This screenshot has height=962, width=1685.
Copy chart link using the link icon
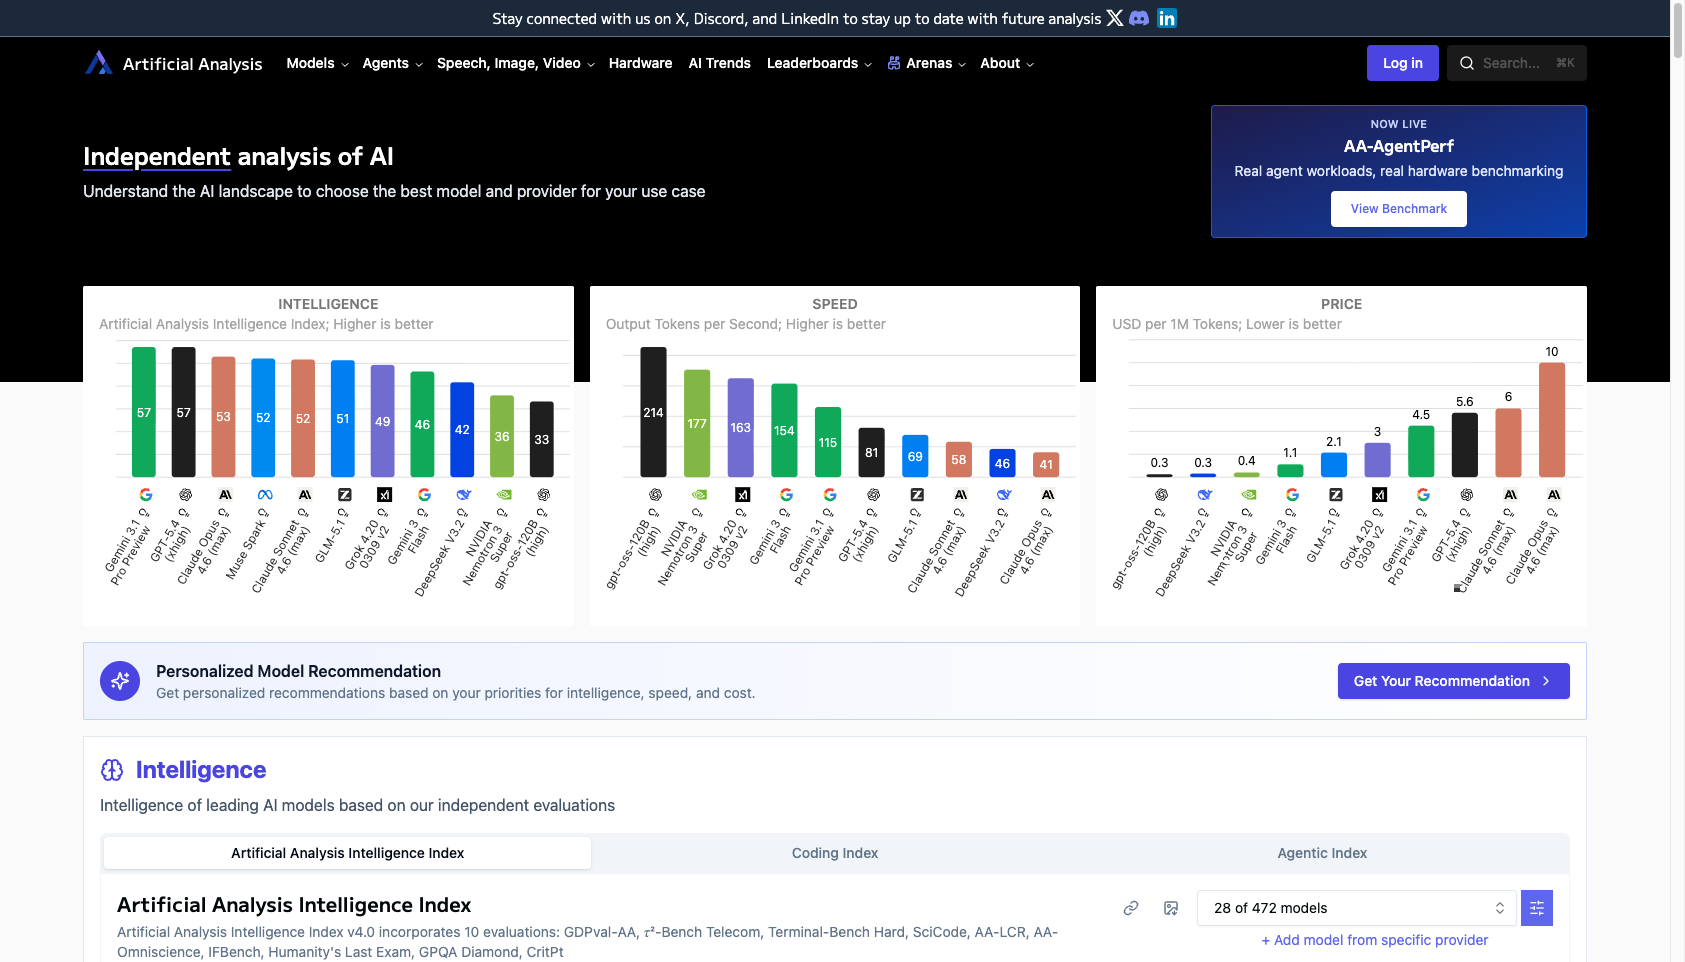point(1131,908)
